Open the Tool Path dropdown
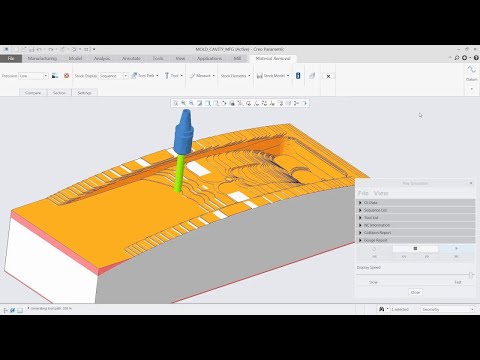 145,76
